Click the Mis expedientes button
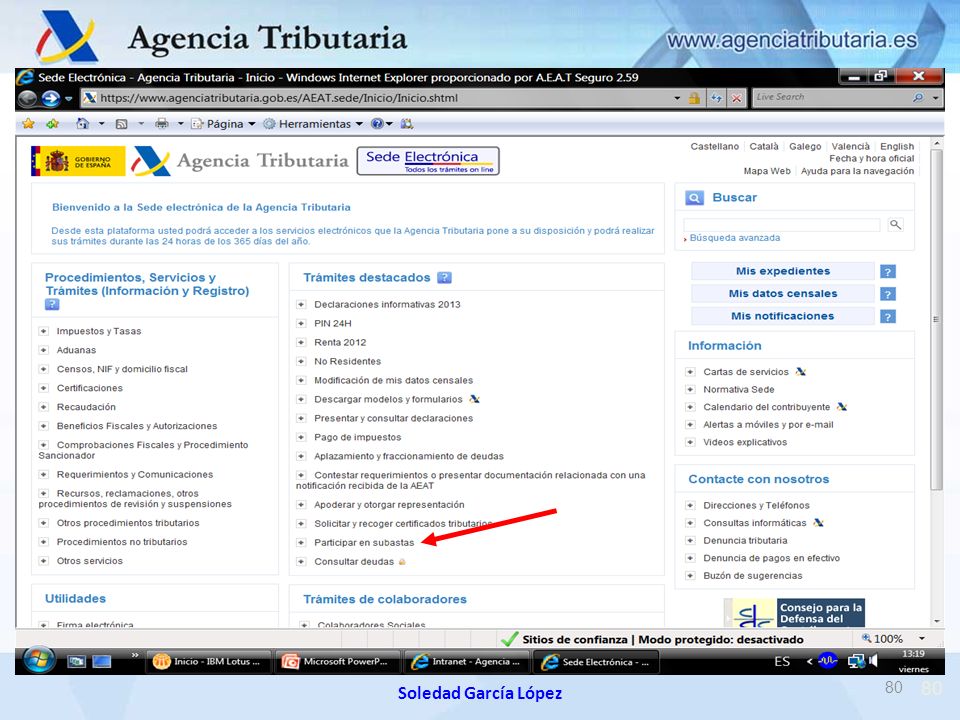This screenshot has height=720, width=960. (782, 271)
